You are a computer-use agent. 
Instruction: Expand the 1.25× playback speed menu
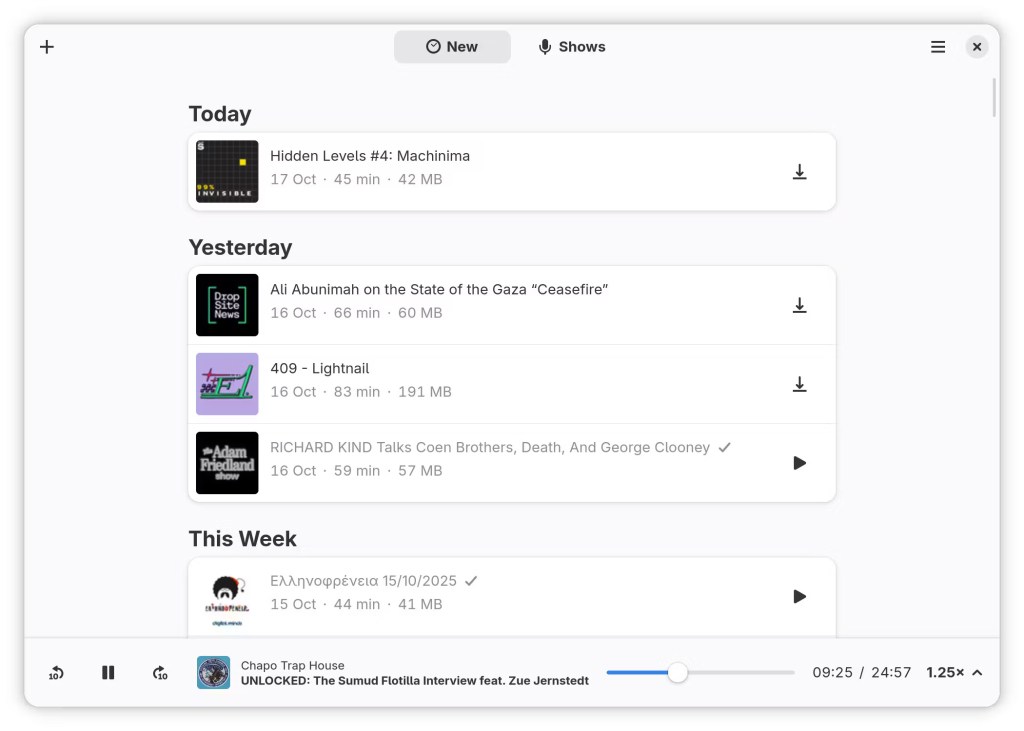[x=954, y=673]
